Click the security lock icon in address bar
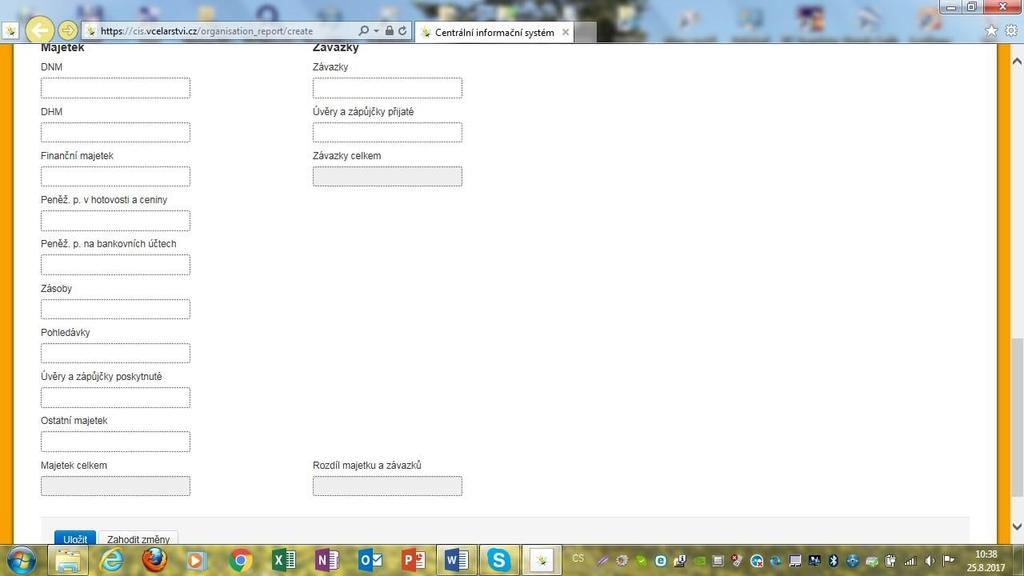Image resolution: width=1024 pixels, height=576 pixels. point(389,31)
